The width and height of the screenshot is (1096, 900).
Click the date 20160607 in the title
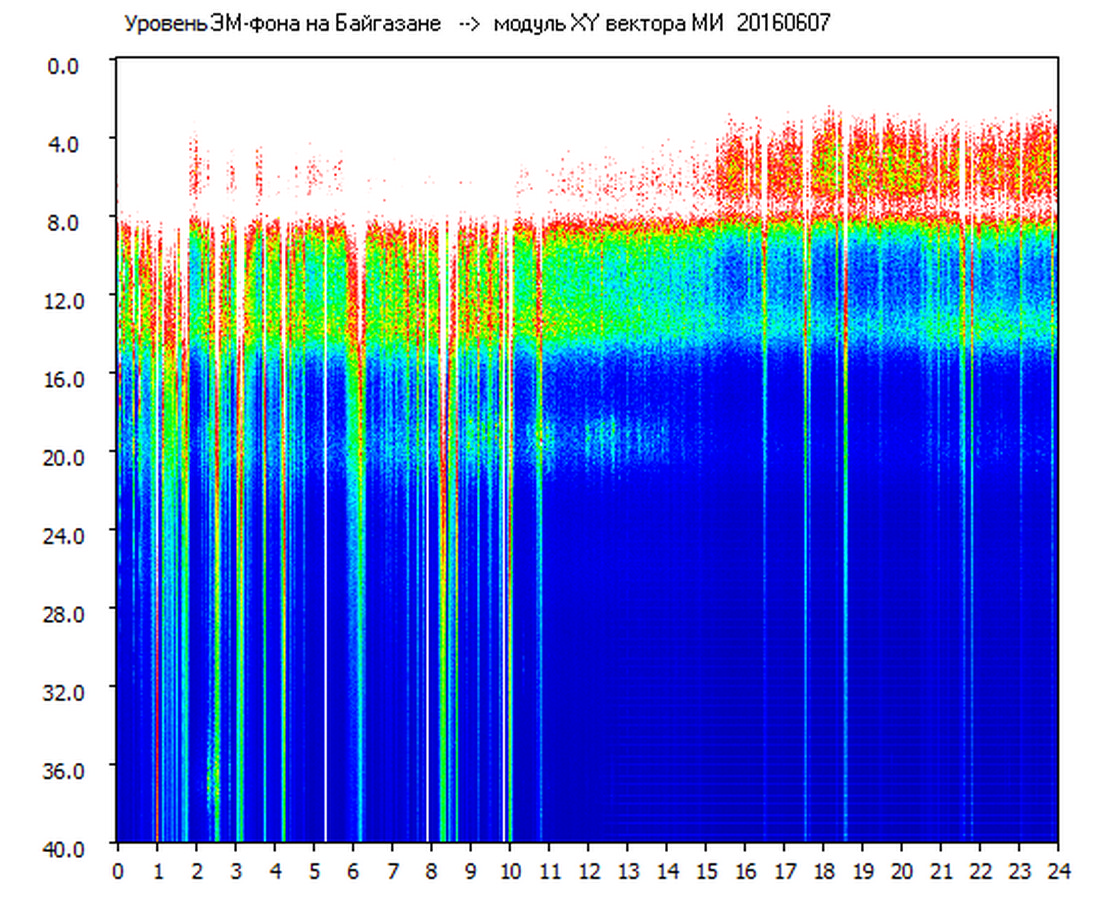[x=783, y=24]
